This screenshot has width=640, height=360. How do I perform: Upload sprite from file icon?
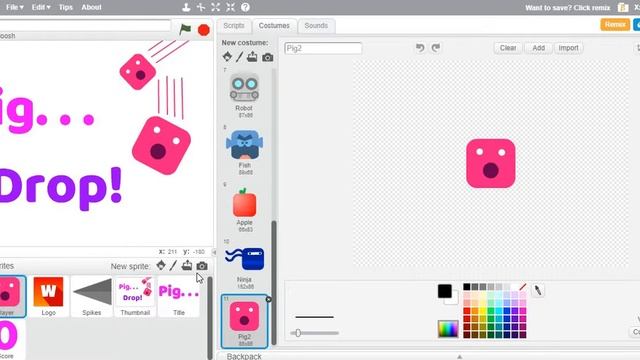(187, 265)
